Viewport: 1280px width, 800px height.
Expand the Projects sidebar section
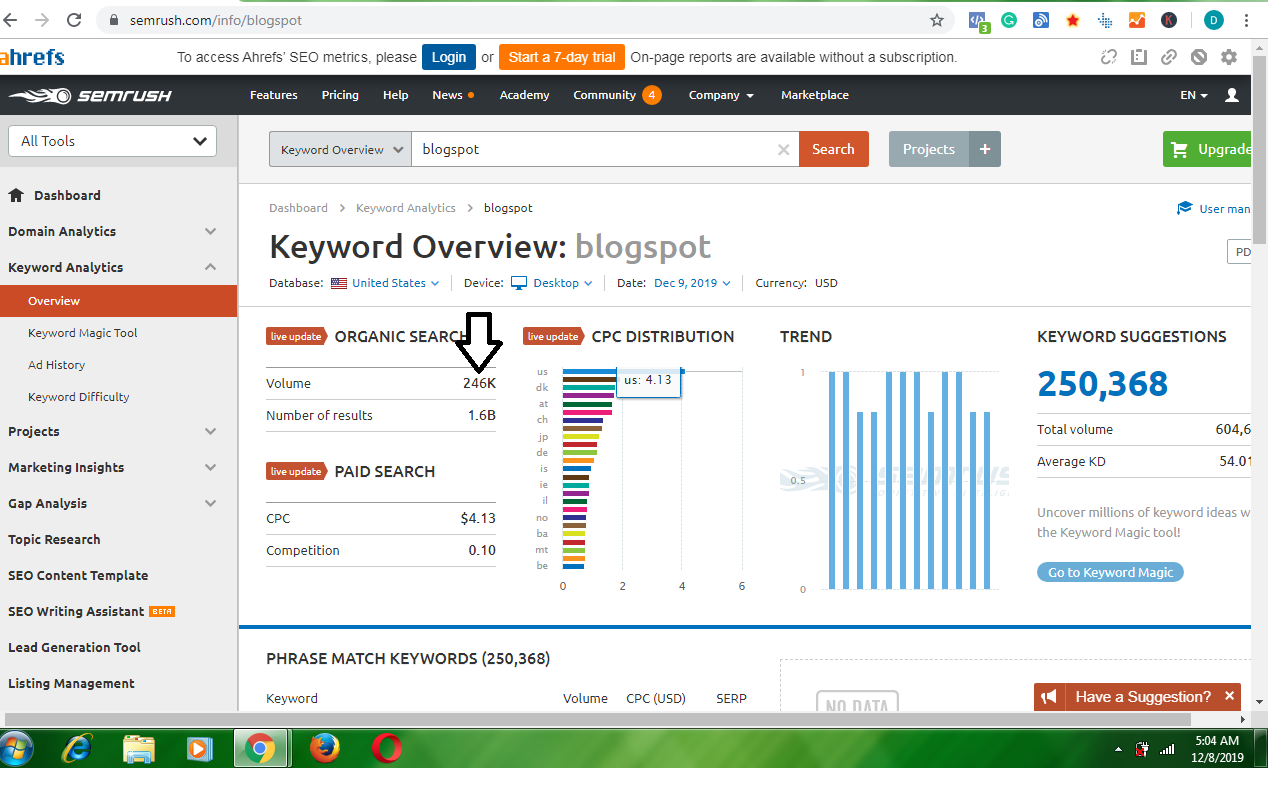(x=210, y=431)
